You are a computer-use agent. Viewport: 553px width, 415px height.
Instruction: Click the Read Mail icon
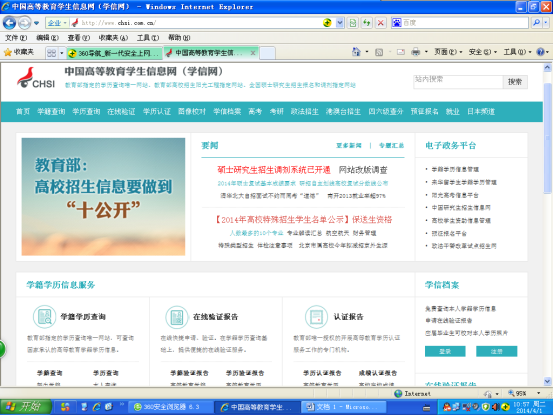401,52
